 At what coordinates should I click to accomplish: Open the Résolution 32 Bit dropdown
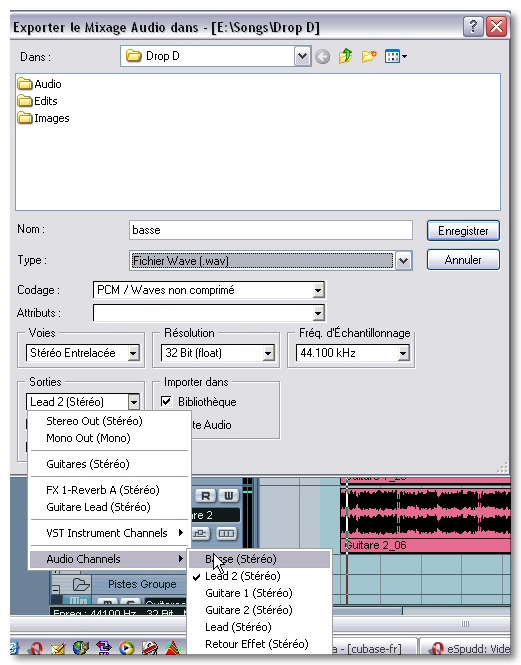click(x=268, y=353)
